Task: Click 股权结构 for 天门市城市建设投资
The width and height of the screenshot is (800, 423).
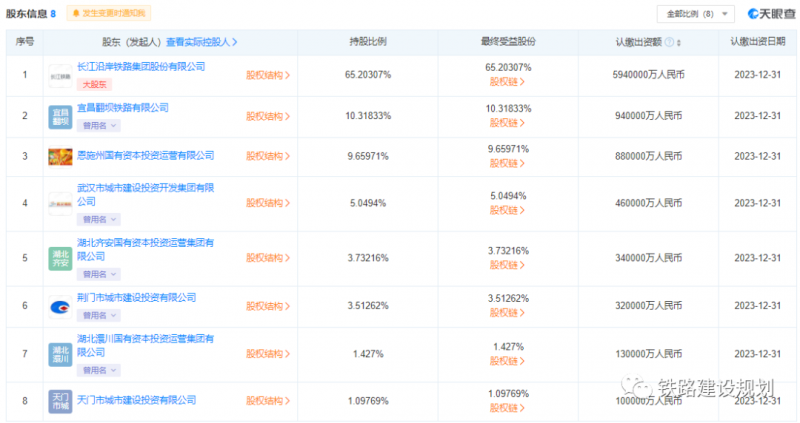Action: 268,401
